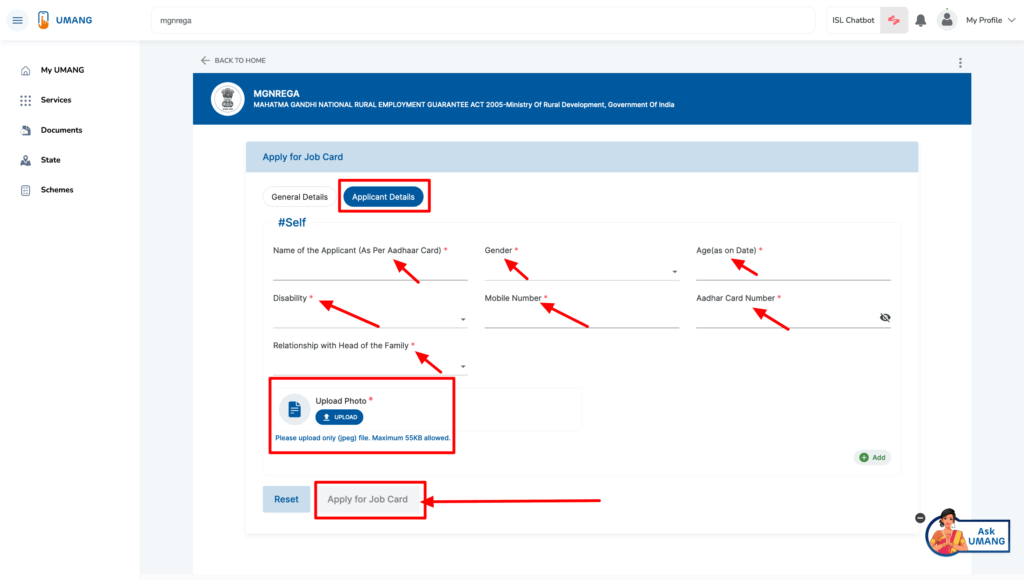This screenshot has height=580, width=1024.
Task: Open the hamburger menu icon
Action: coord(17,20)
